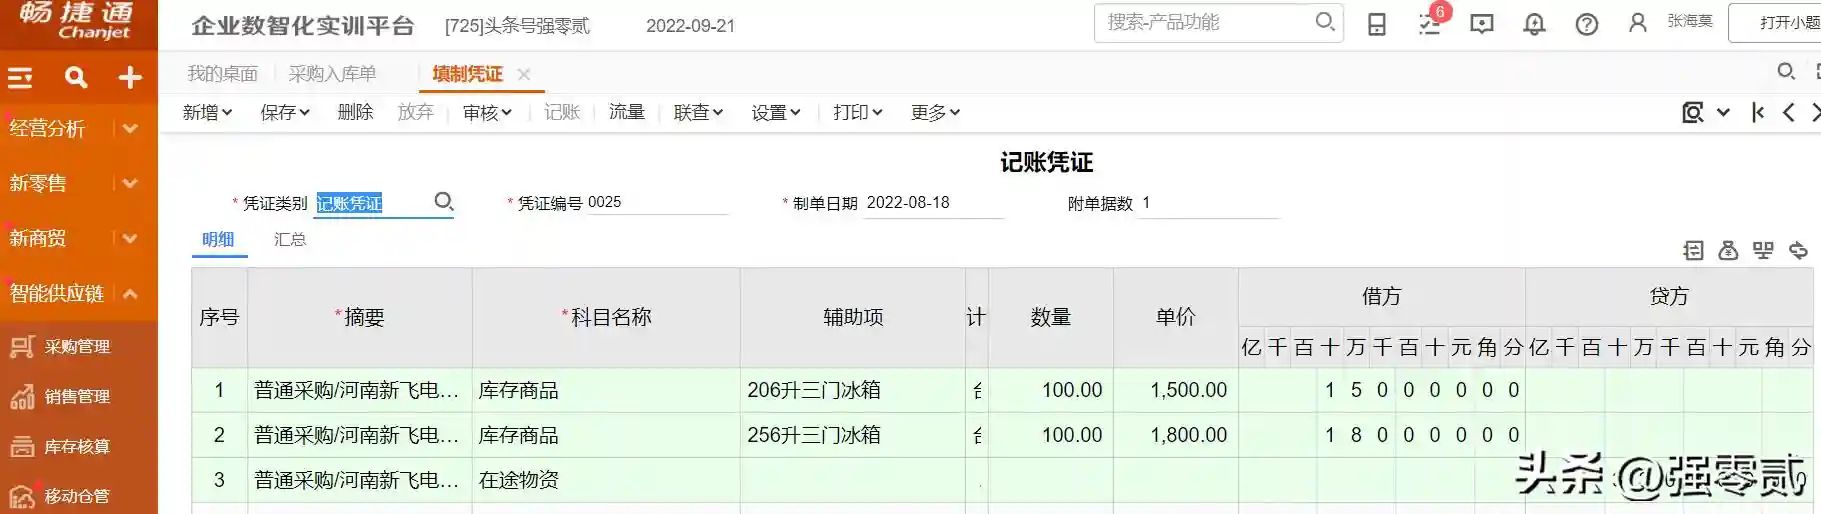The width and height of the screenshot is (1821, 514).
Task: Jump to first voucher arrow icon
Action: [x=1758, y=112]
